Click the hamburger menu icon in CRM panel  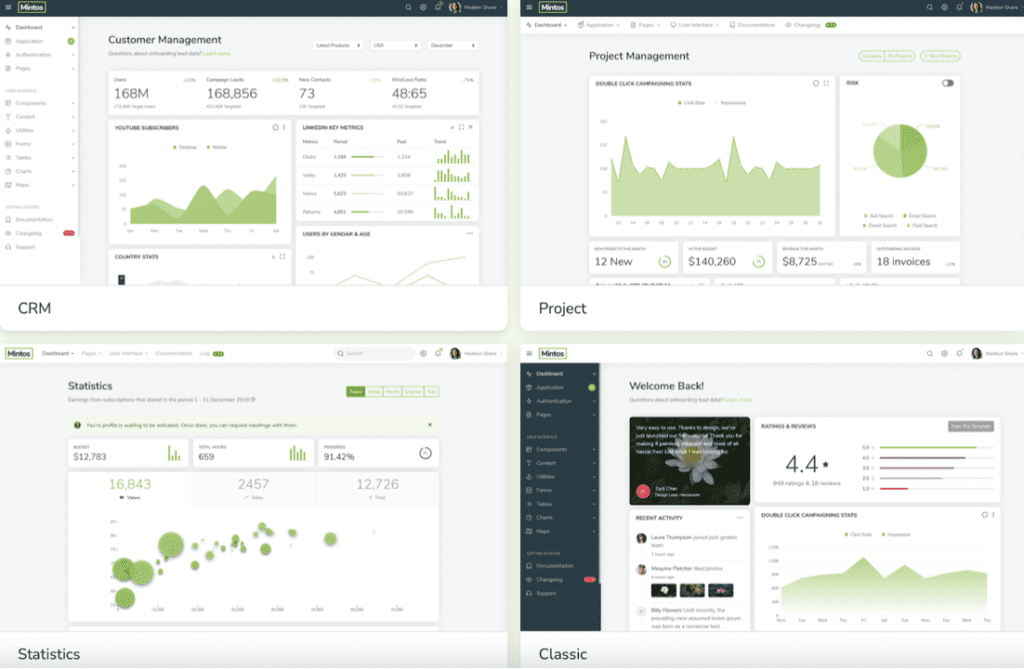[8, 7]
